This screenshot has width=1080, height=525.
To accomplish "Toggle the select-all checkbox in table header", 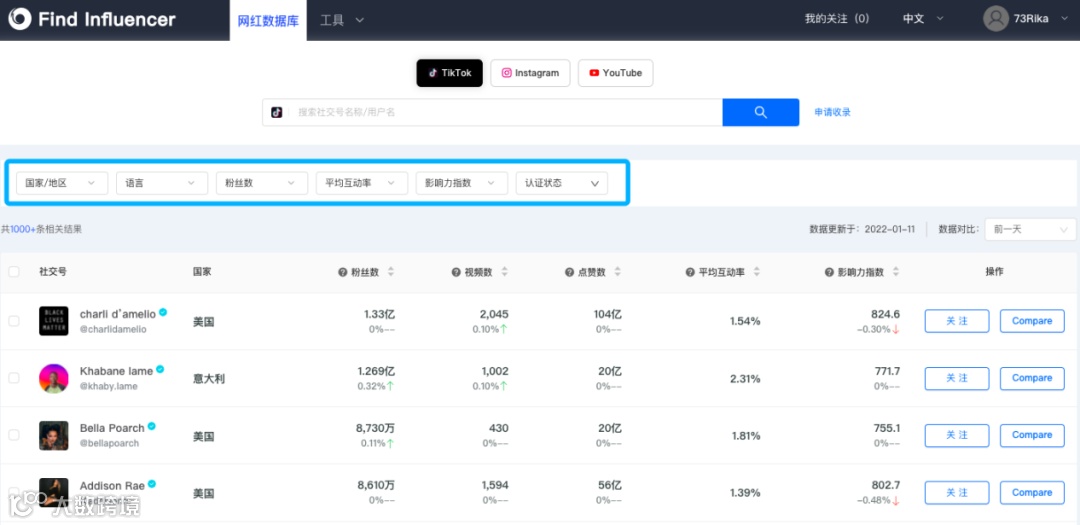I will (14, 272).
